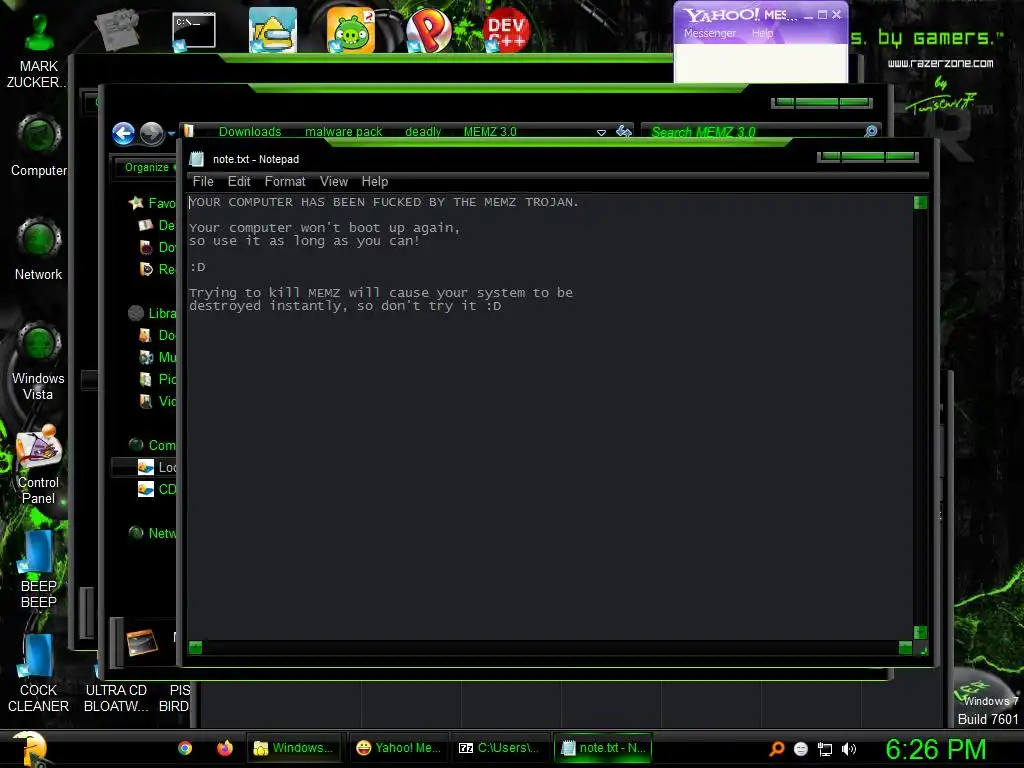Click malware pack in address path
Screen dimensions: 1024x768
point(344,132)
